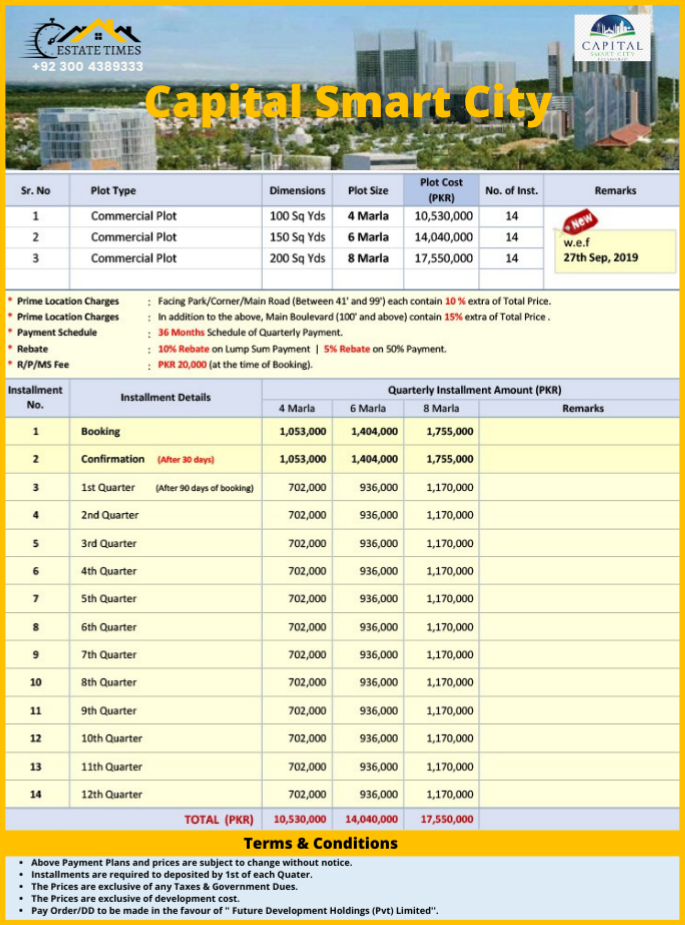This screenshot has width=685, height=925.
Task: Click the PKR 20,000 fee text
Action: 182,365
